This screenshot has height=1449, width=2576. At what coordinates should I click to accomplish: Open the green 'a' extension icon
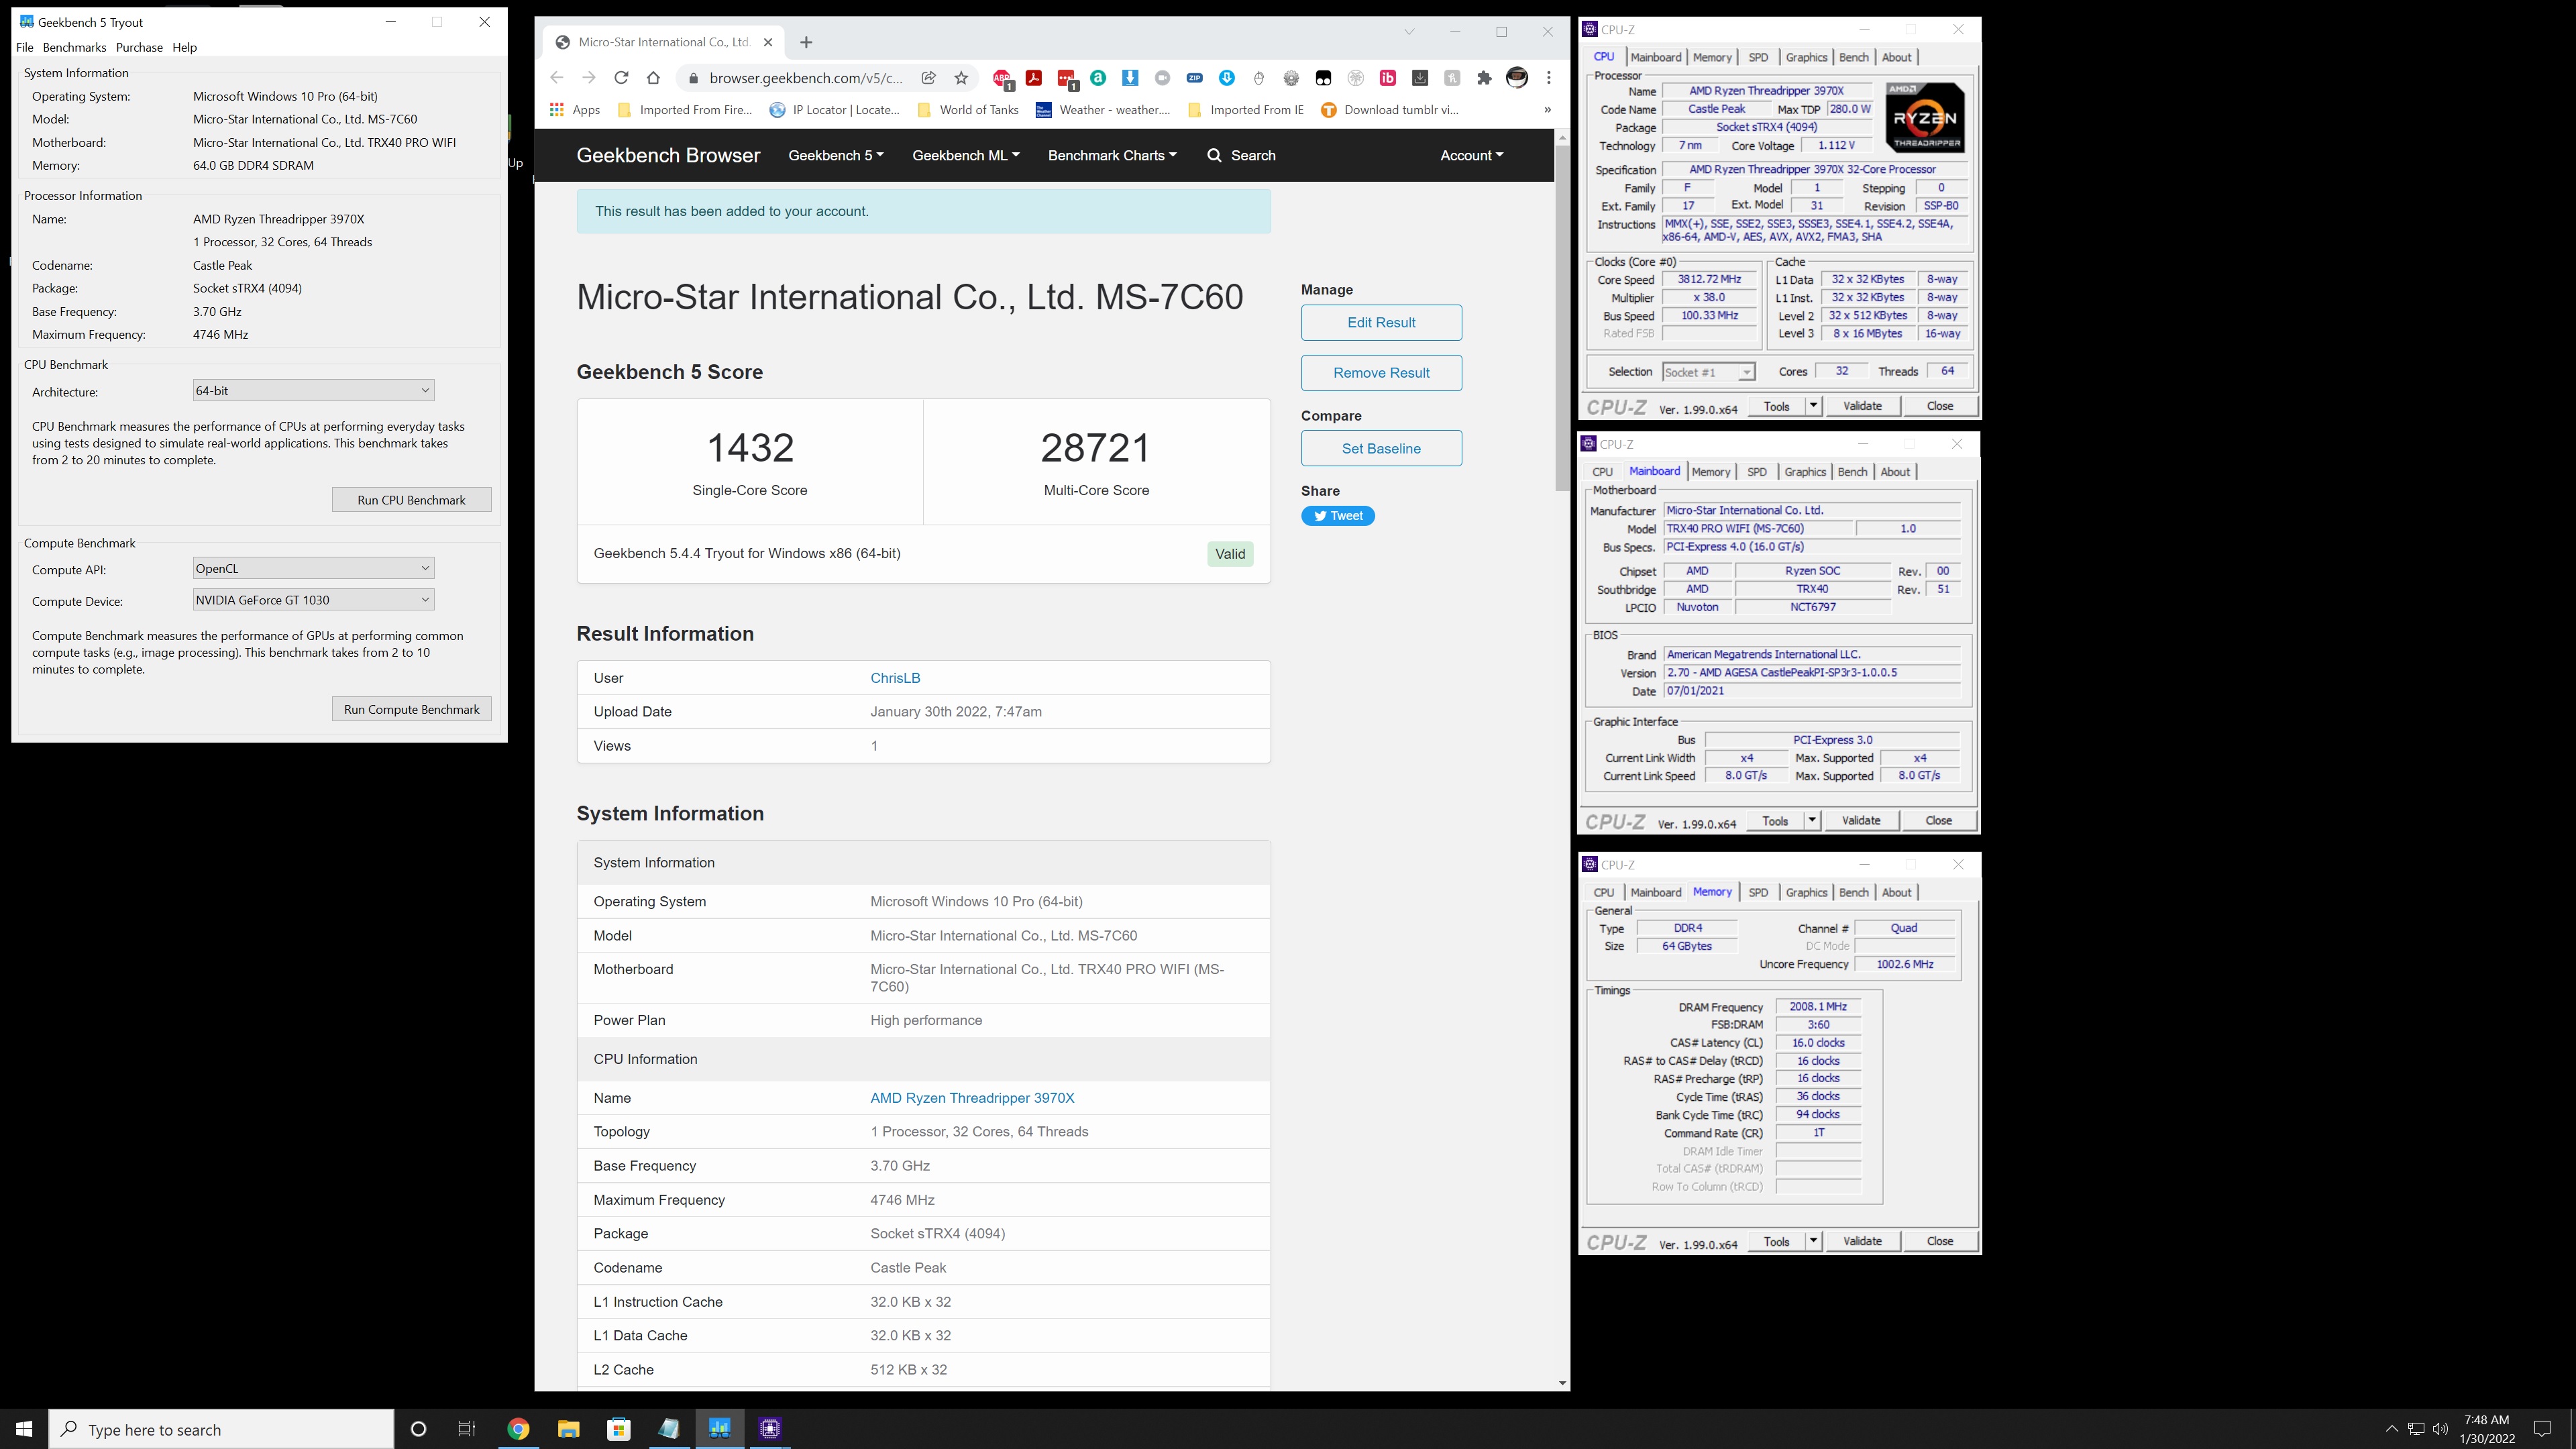1099,78
